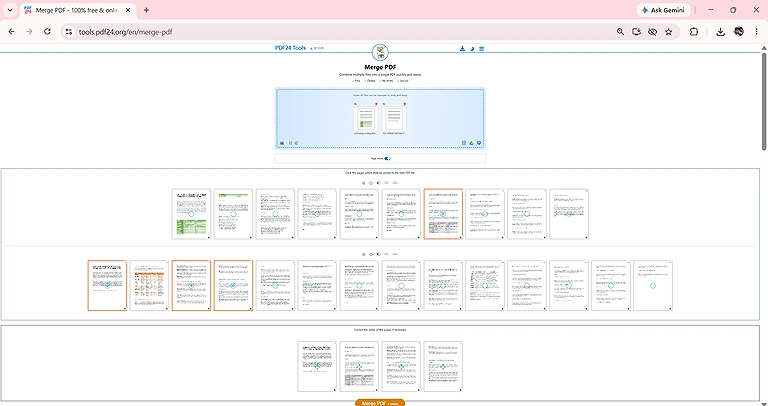Remove the second uploaded file

405,104
